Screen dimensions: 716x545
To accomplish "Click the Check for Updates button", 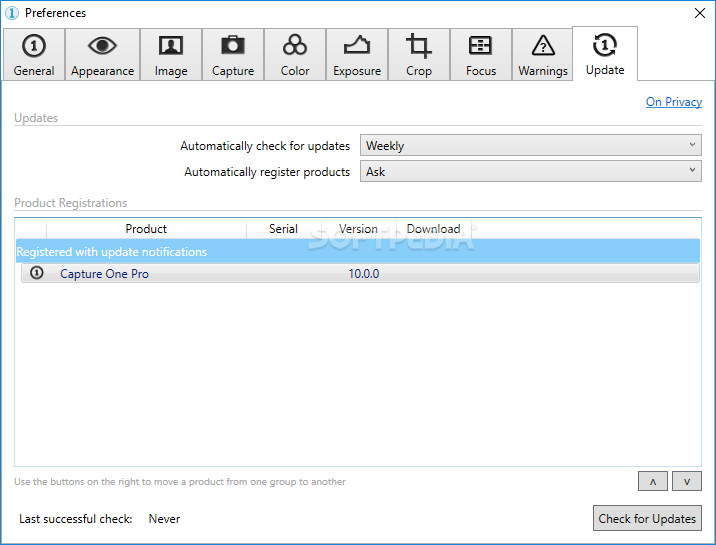I will pos(647,518).
